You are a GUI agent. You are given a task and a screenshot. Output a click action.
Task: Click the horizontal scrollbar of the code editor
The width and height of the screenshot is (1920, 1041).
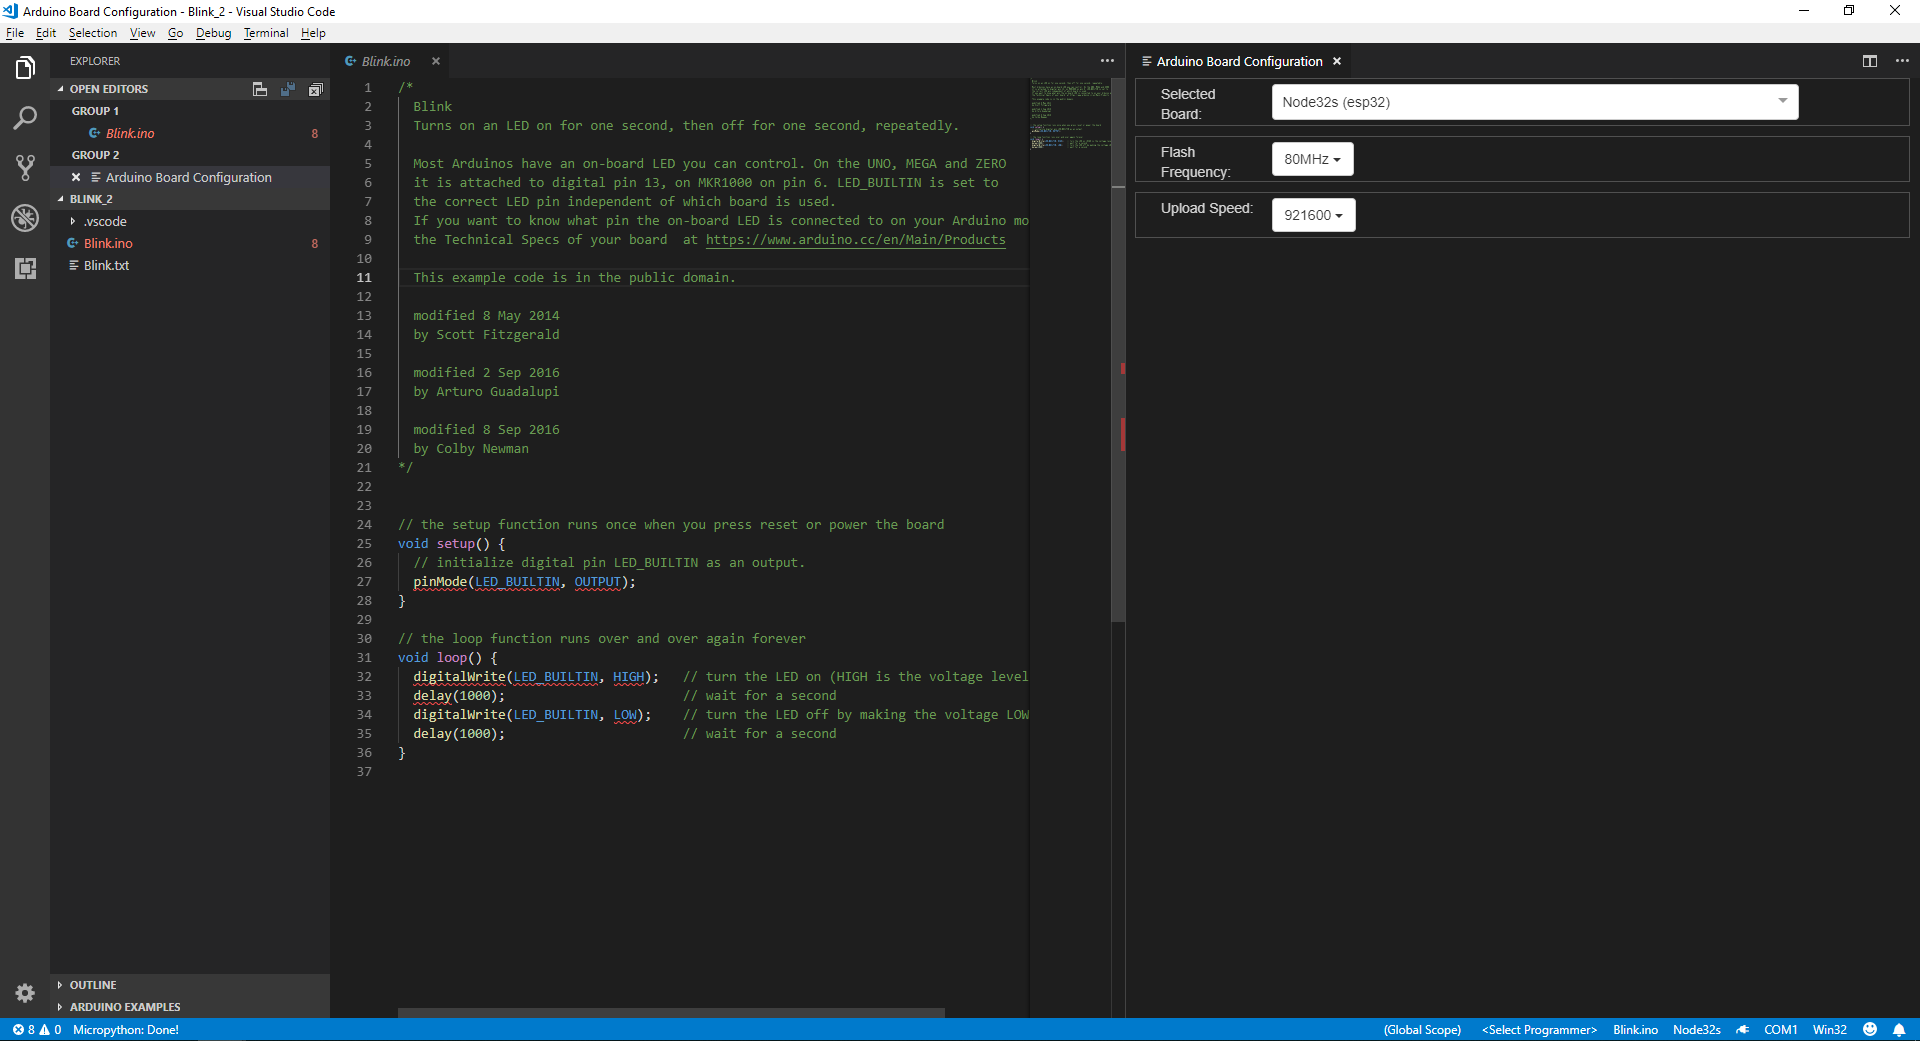pos(671,1013)
